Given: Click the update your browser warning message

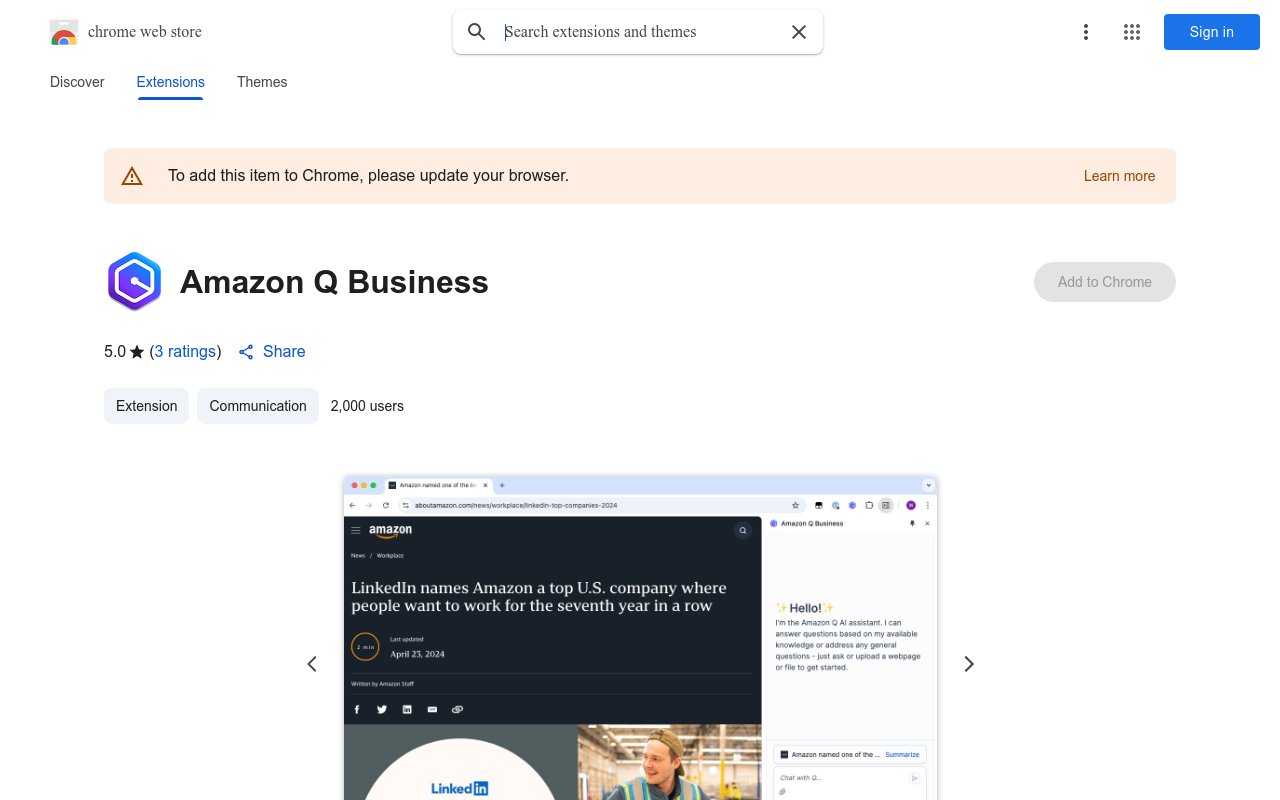Looking at the screenshot, I should [368, 176].
